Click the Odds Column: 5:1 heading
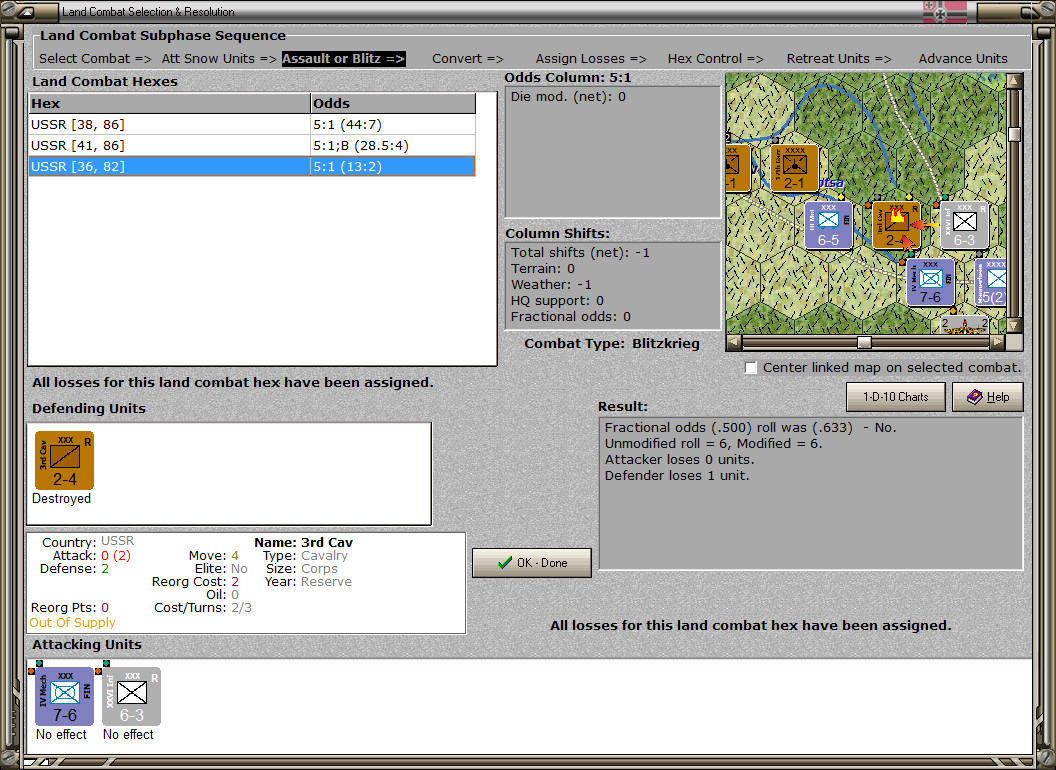Screen dimensions: 1056x770 pyautogui.click(x=568, y=77)
